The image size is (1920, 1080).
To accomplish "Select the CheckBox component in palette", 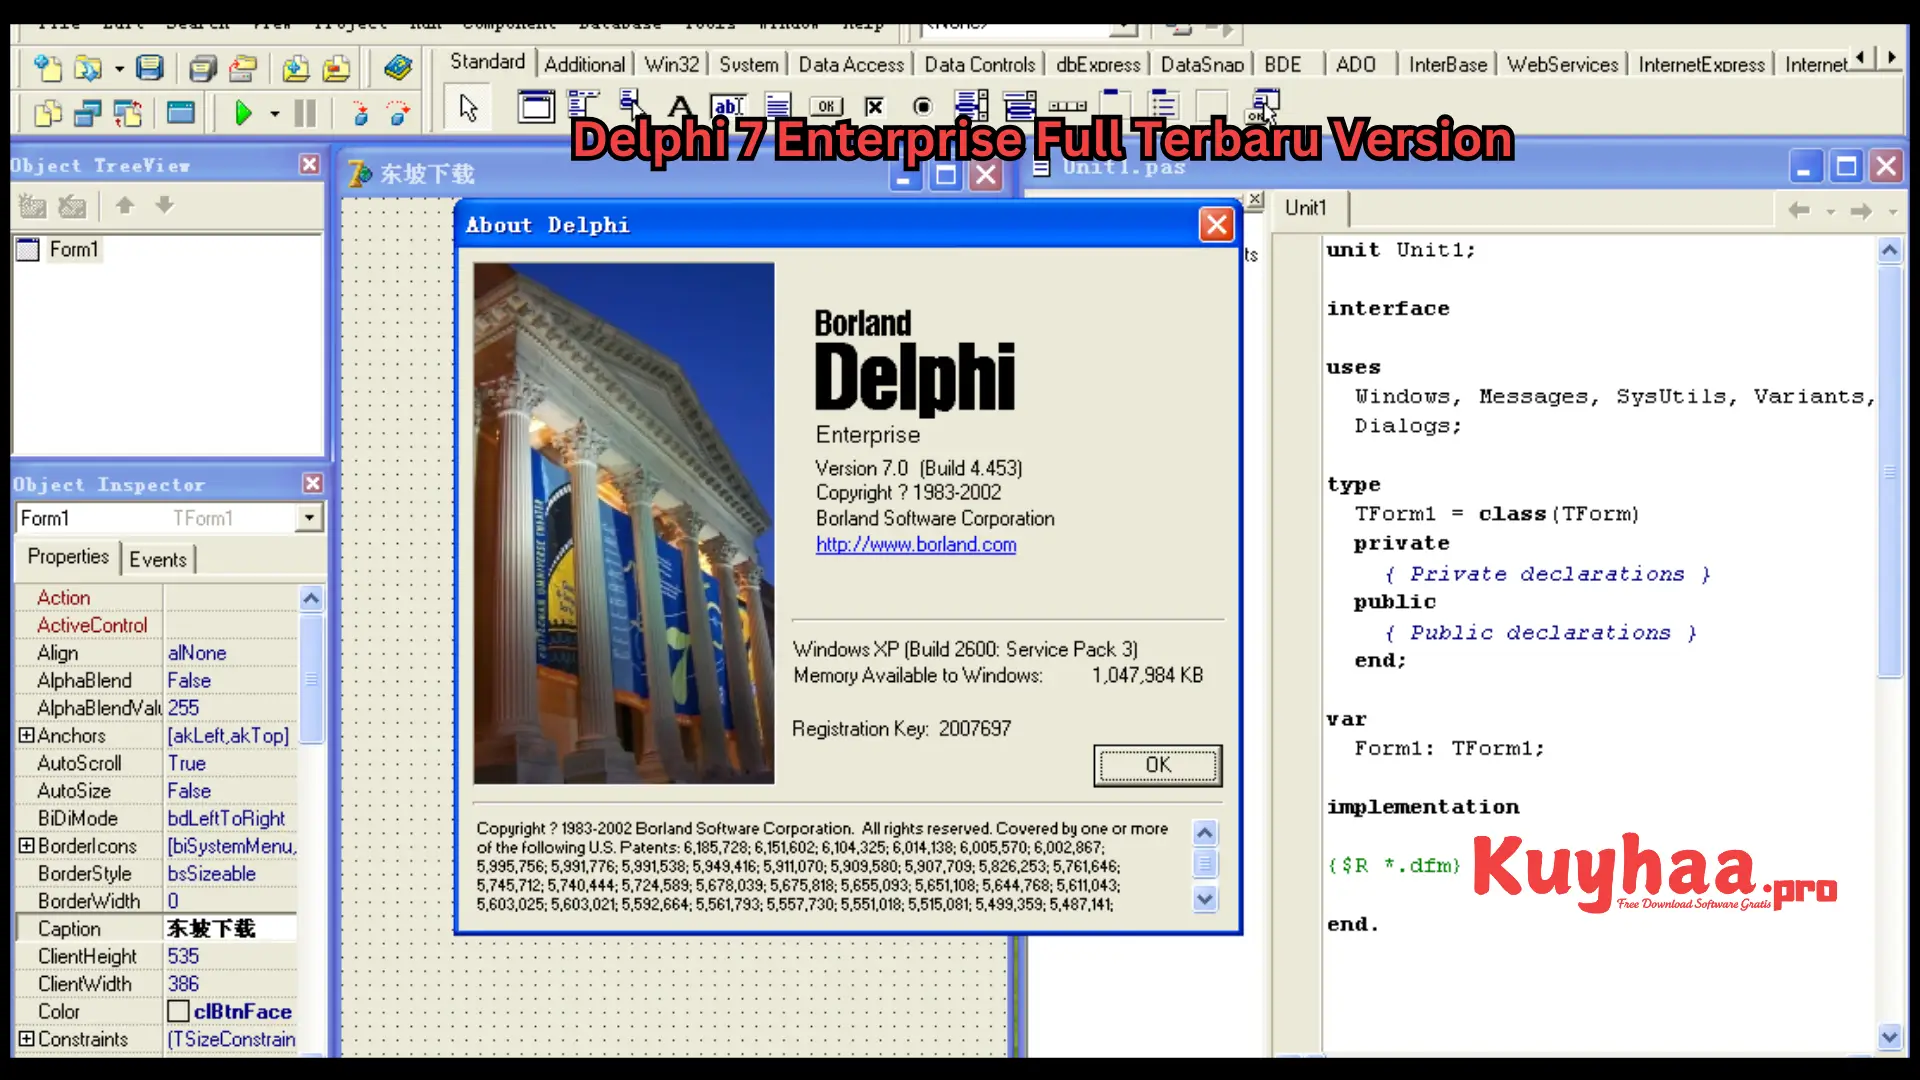I will coord(874,106).
